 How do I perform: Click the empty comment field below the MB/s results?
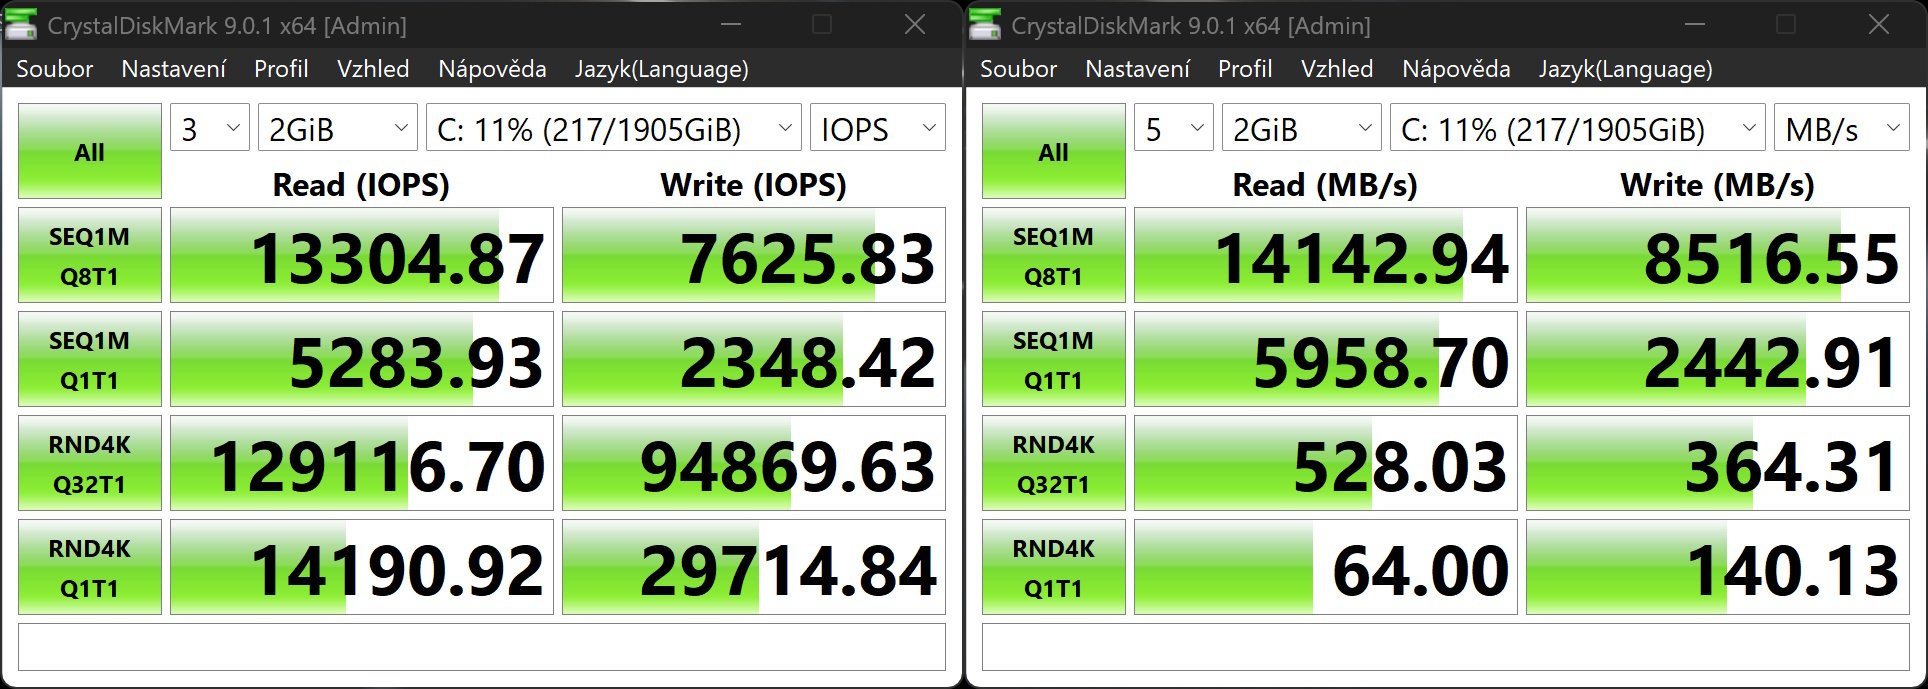tap(1445, 647)
